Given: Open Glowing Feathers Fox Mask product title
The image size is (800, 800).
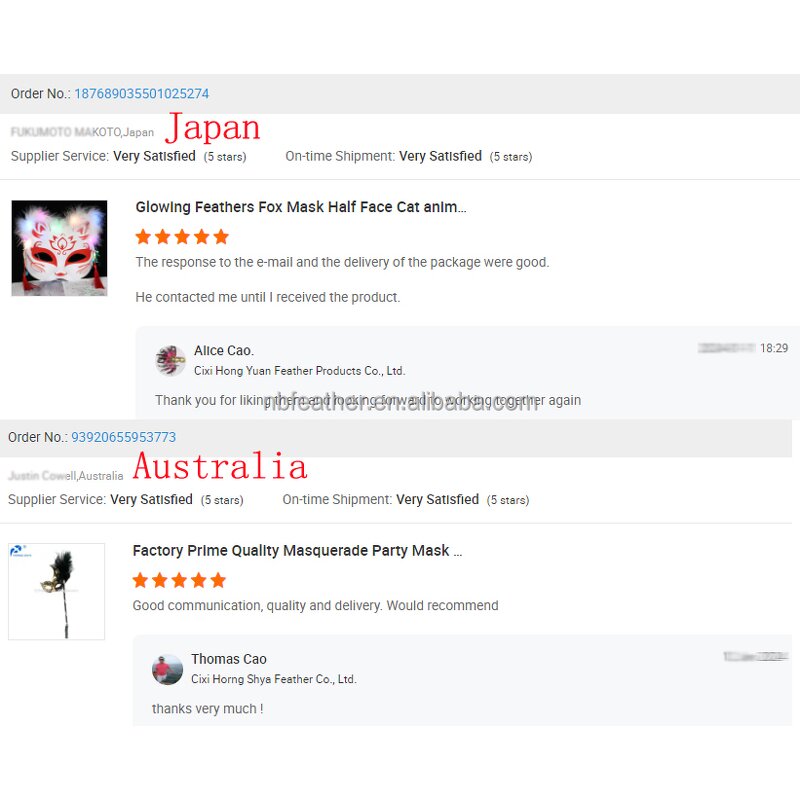Looking at the screenshot, I should (x=301, y=207).
